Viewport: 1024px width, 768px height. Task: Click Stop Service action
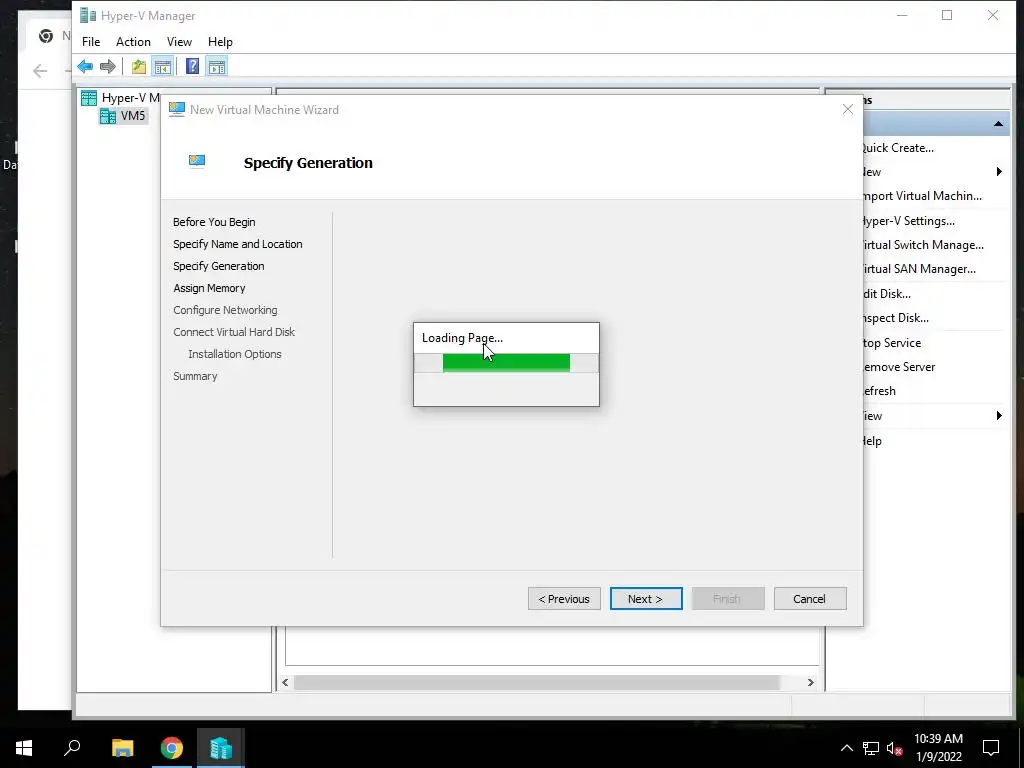[x=891, y=343]
